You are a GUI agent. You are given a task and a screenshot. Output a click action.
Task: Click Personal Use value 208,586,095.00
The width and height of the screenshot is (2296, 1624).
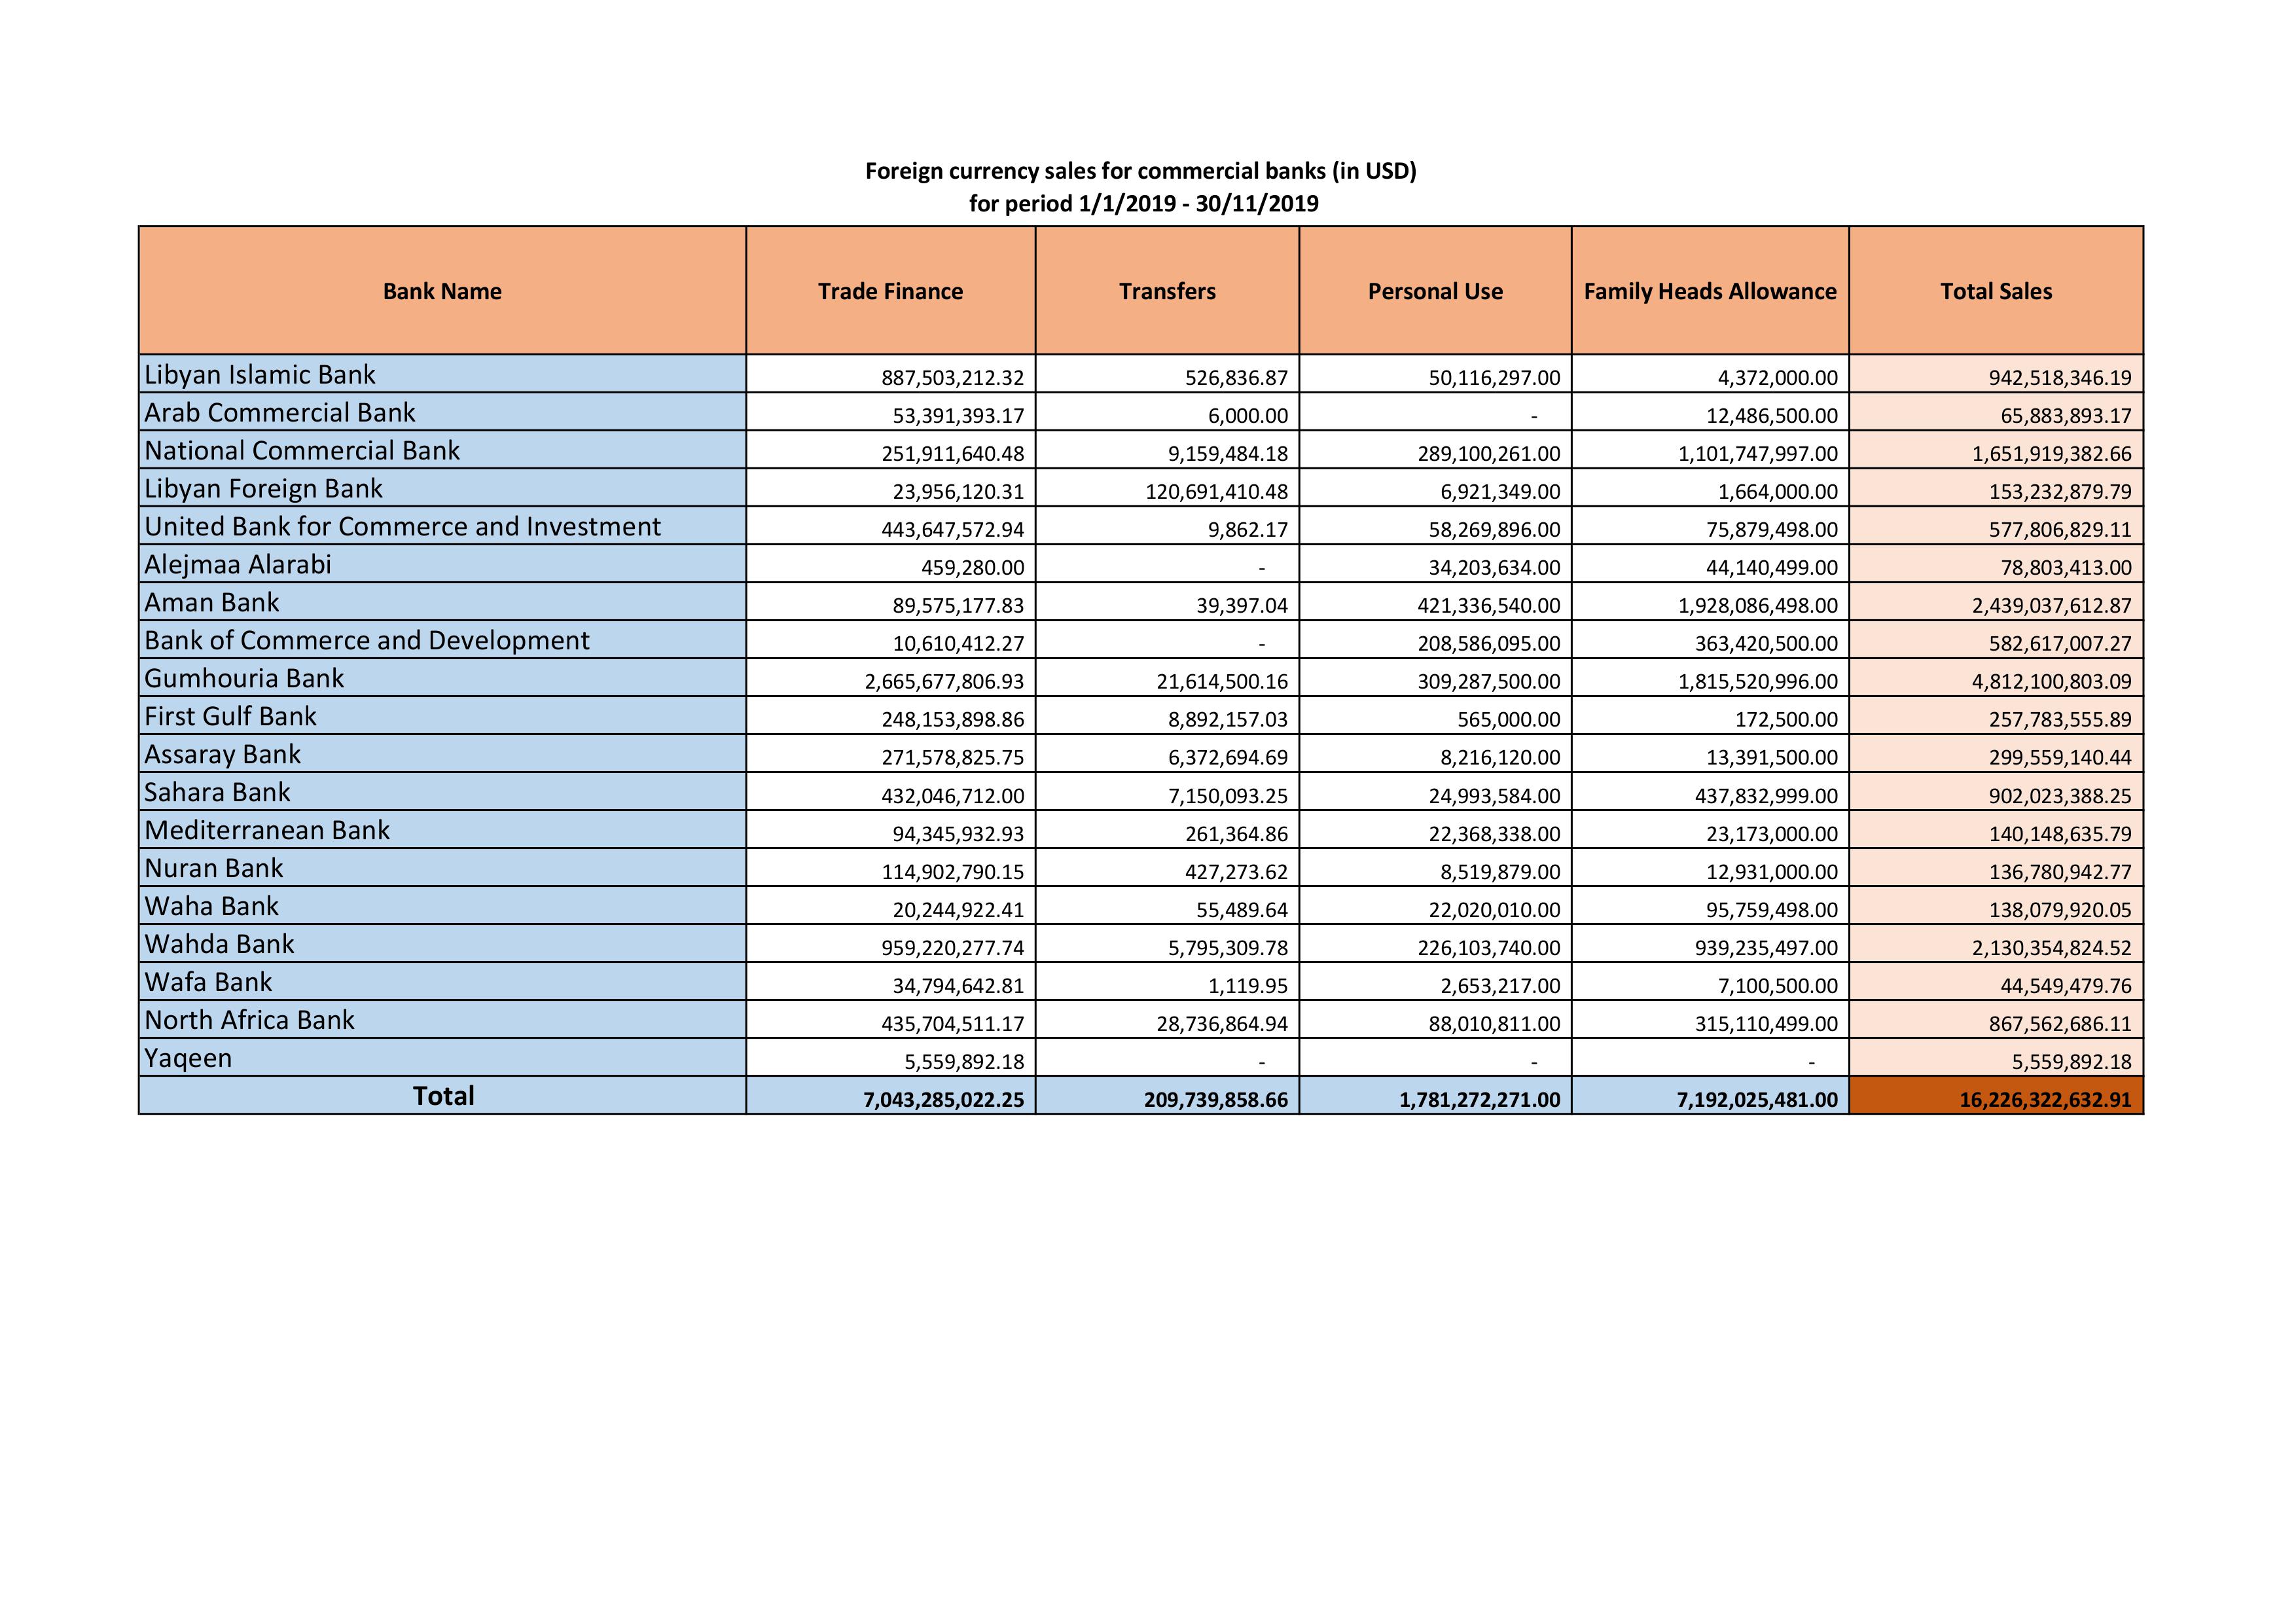[x=1489, y=644]
